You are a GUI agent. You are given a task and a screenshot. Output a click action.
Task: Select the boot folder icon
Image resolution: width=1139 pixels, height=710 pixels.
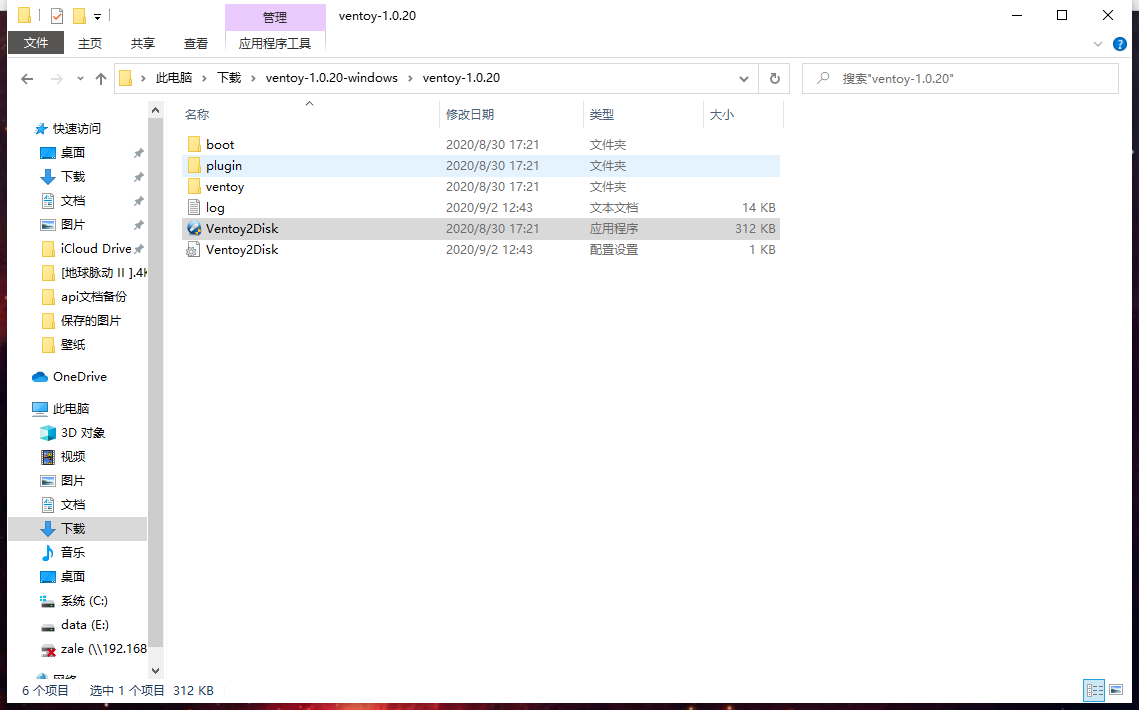tap(193, 145)
